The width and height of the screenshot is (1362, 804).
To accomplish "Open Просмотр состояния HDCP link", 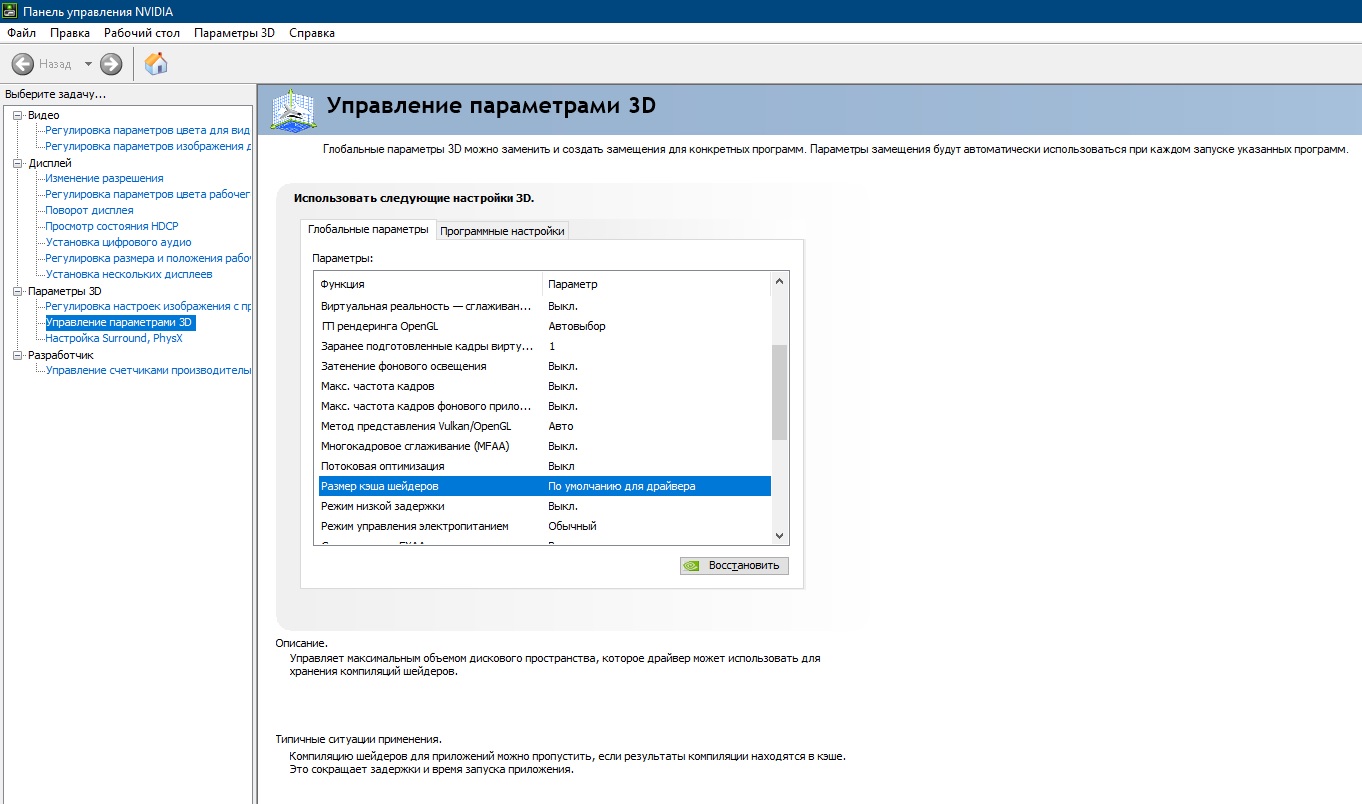I will click(x=112, y=227).
